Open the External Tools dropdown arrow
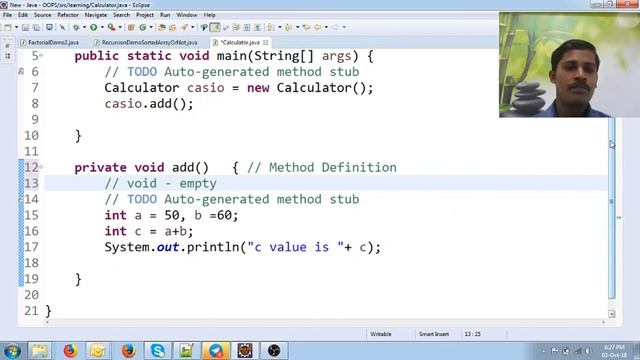640x360 pixels. tap(120, 27)
